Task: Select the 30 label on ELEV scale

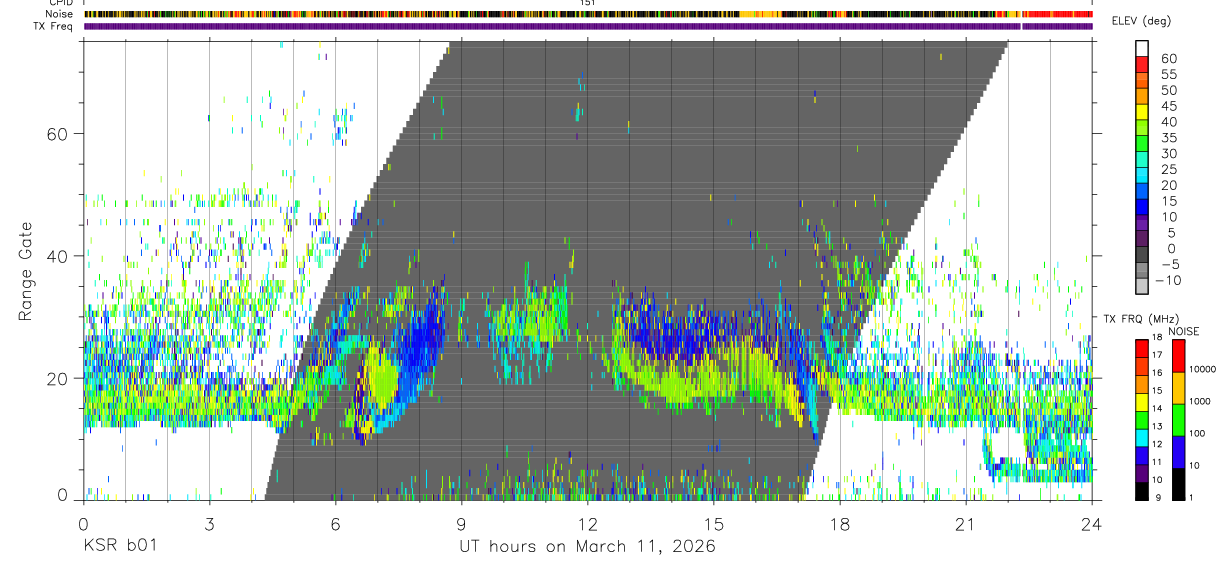Action: (x=1169, y=154)
